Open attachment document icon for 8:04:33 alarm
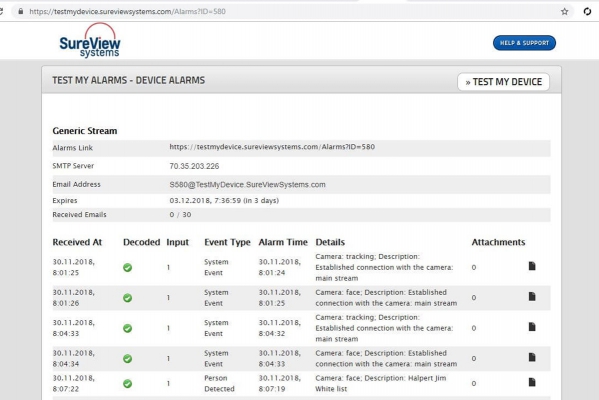Viewport: 599px width, 400px height. [532, 327]
